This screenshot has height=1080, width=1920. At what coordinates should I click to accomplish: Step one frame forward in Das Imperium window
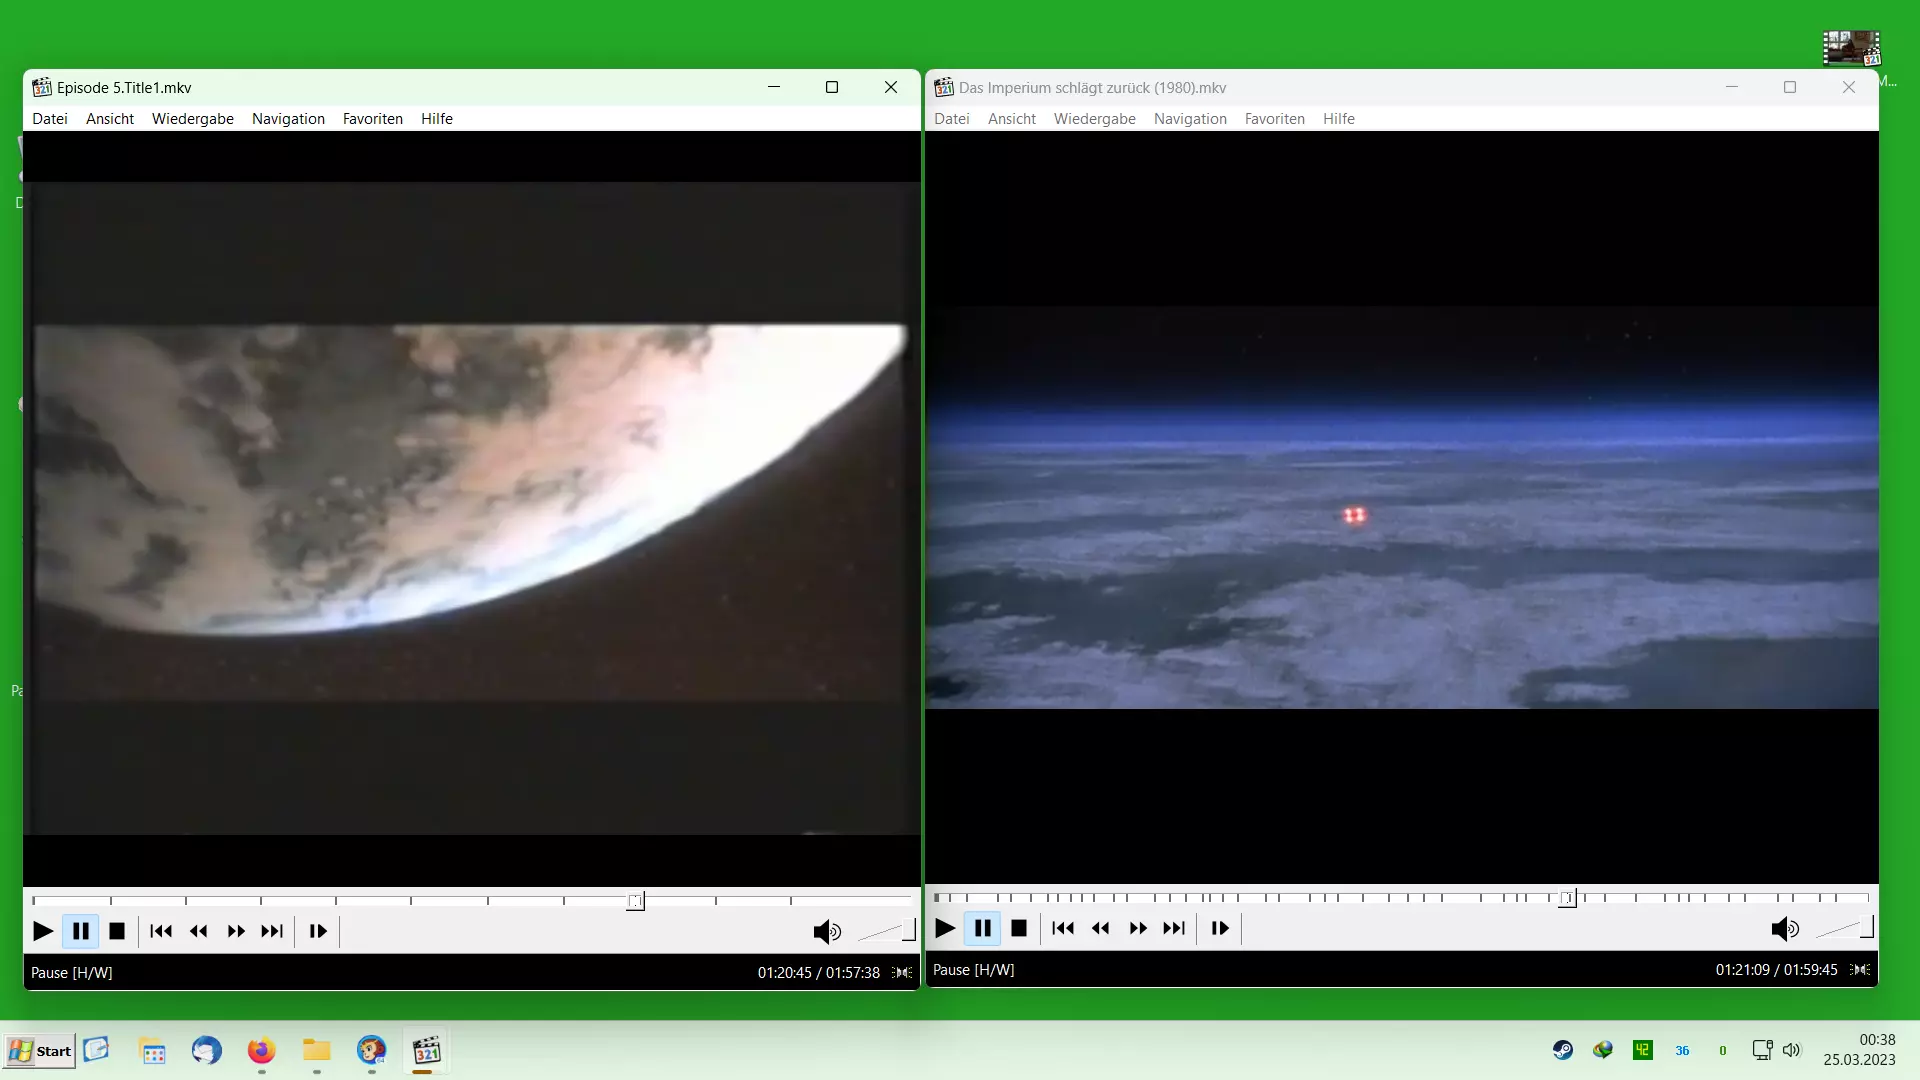point(1220,928)
